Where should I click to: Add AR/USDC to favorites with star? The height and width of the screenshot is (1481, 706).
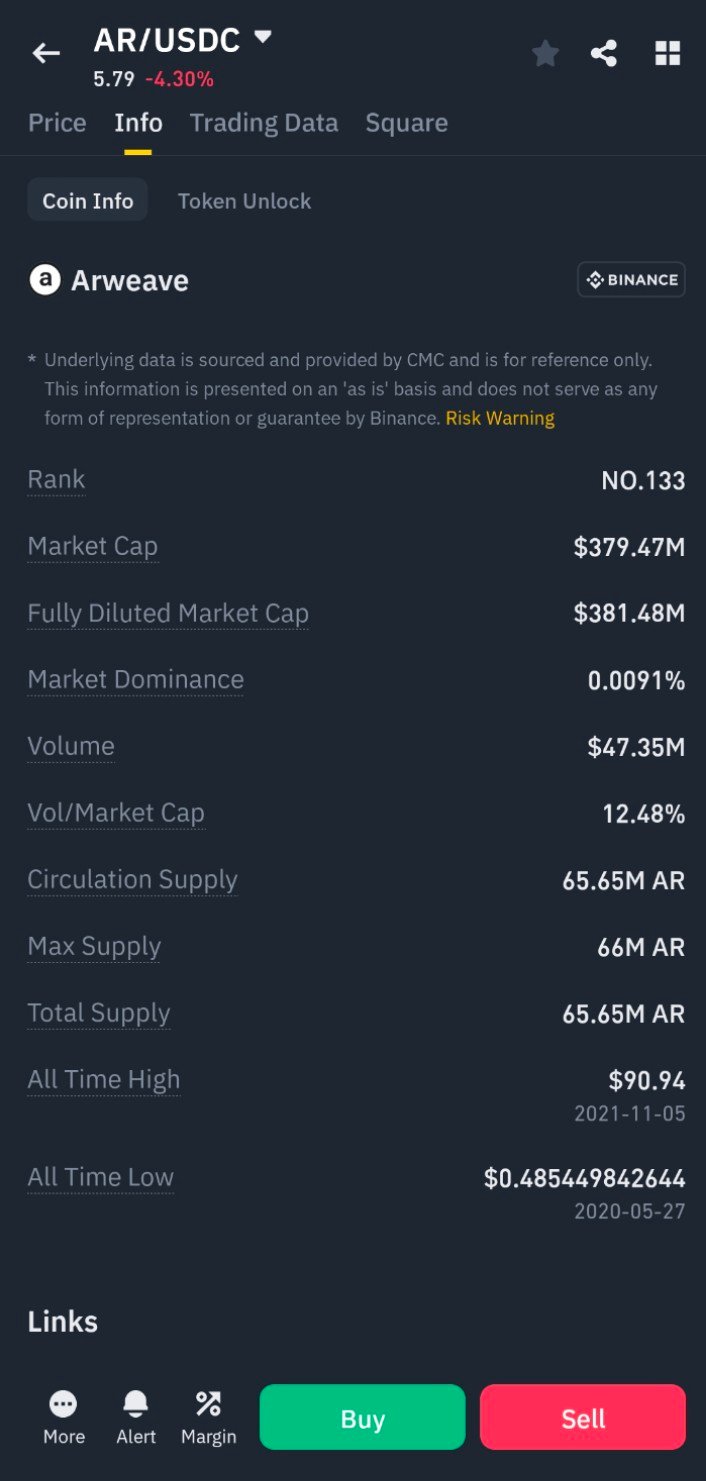tap(545, 53)
